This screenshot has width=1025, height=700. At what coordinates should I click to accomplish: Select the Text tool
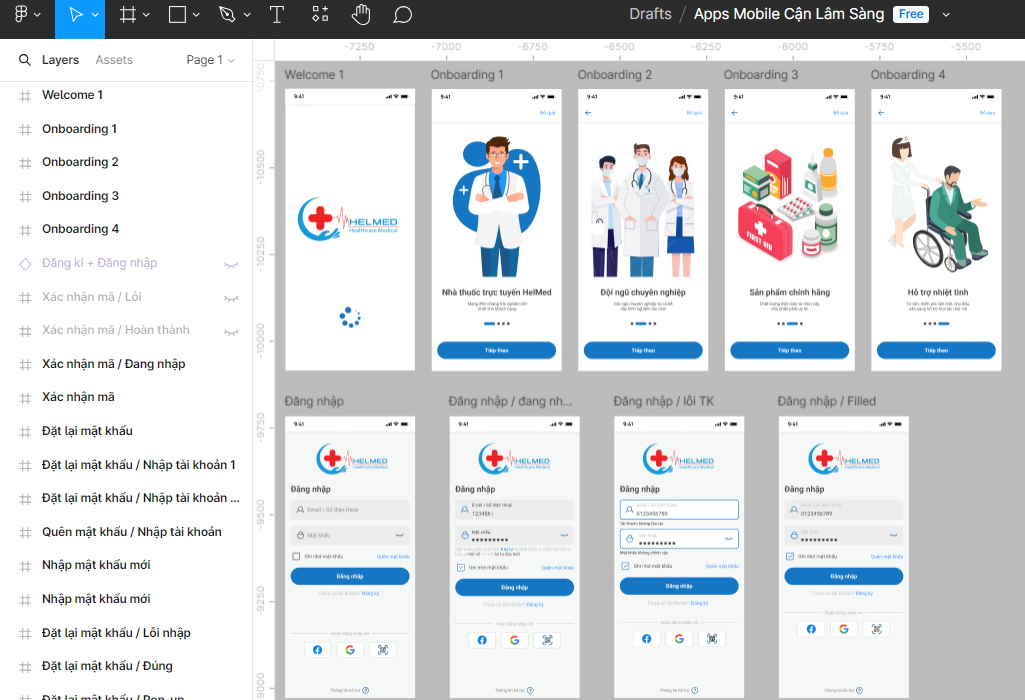277,15
